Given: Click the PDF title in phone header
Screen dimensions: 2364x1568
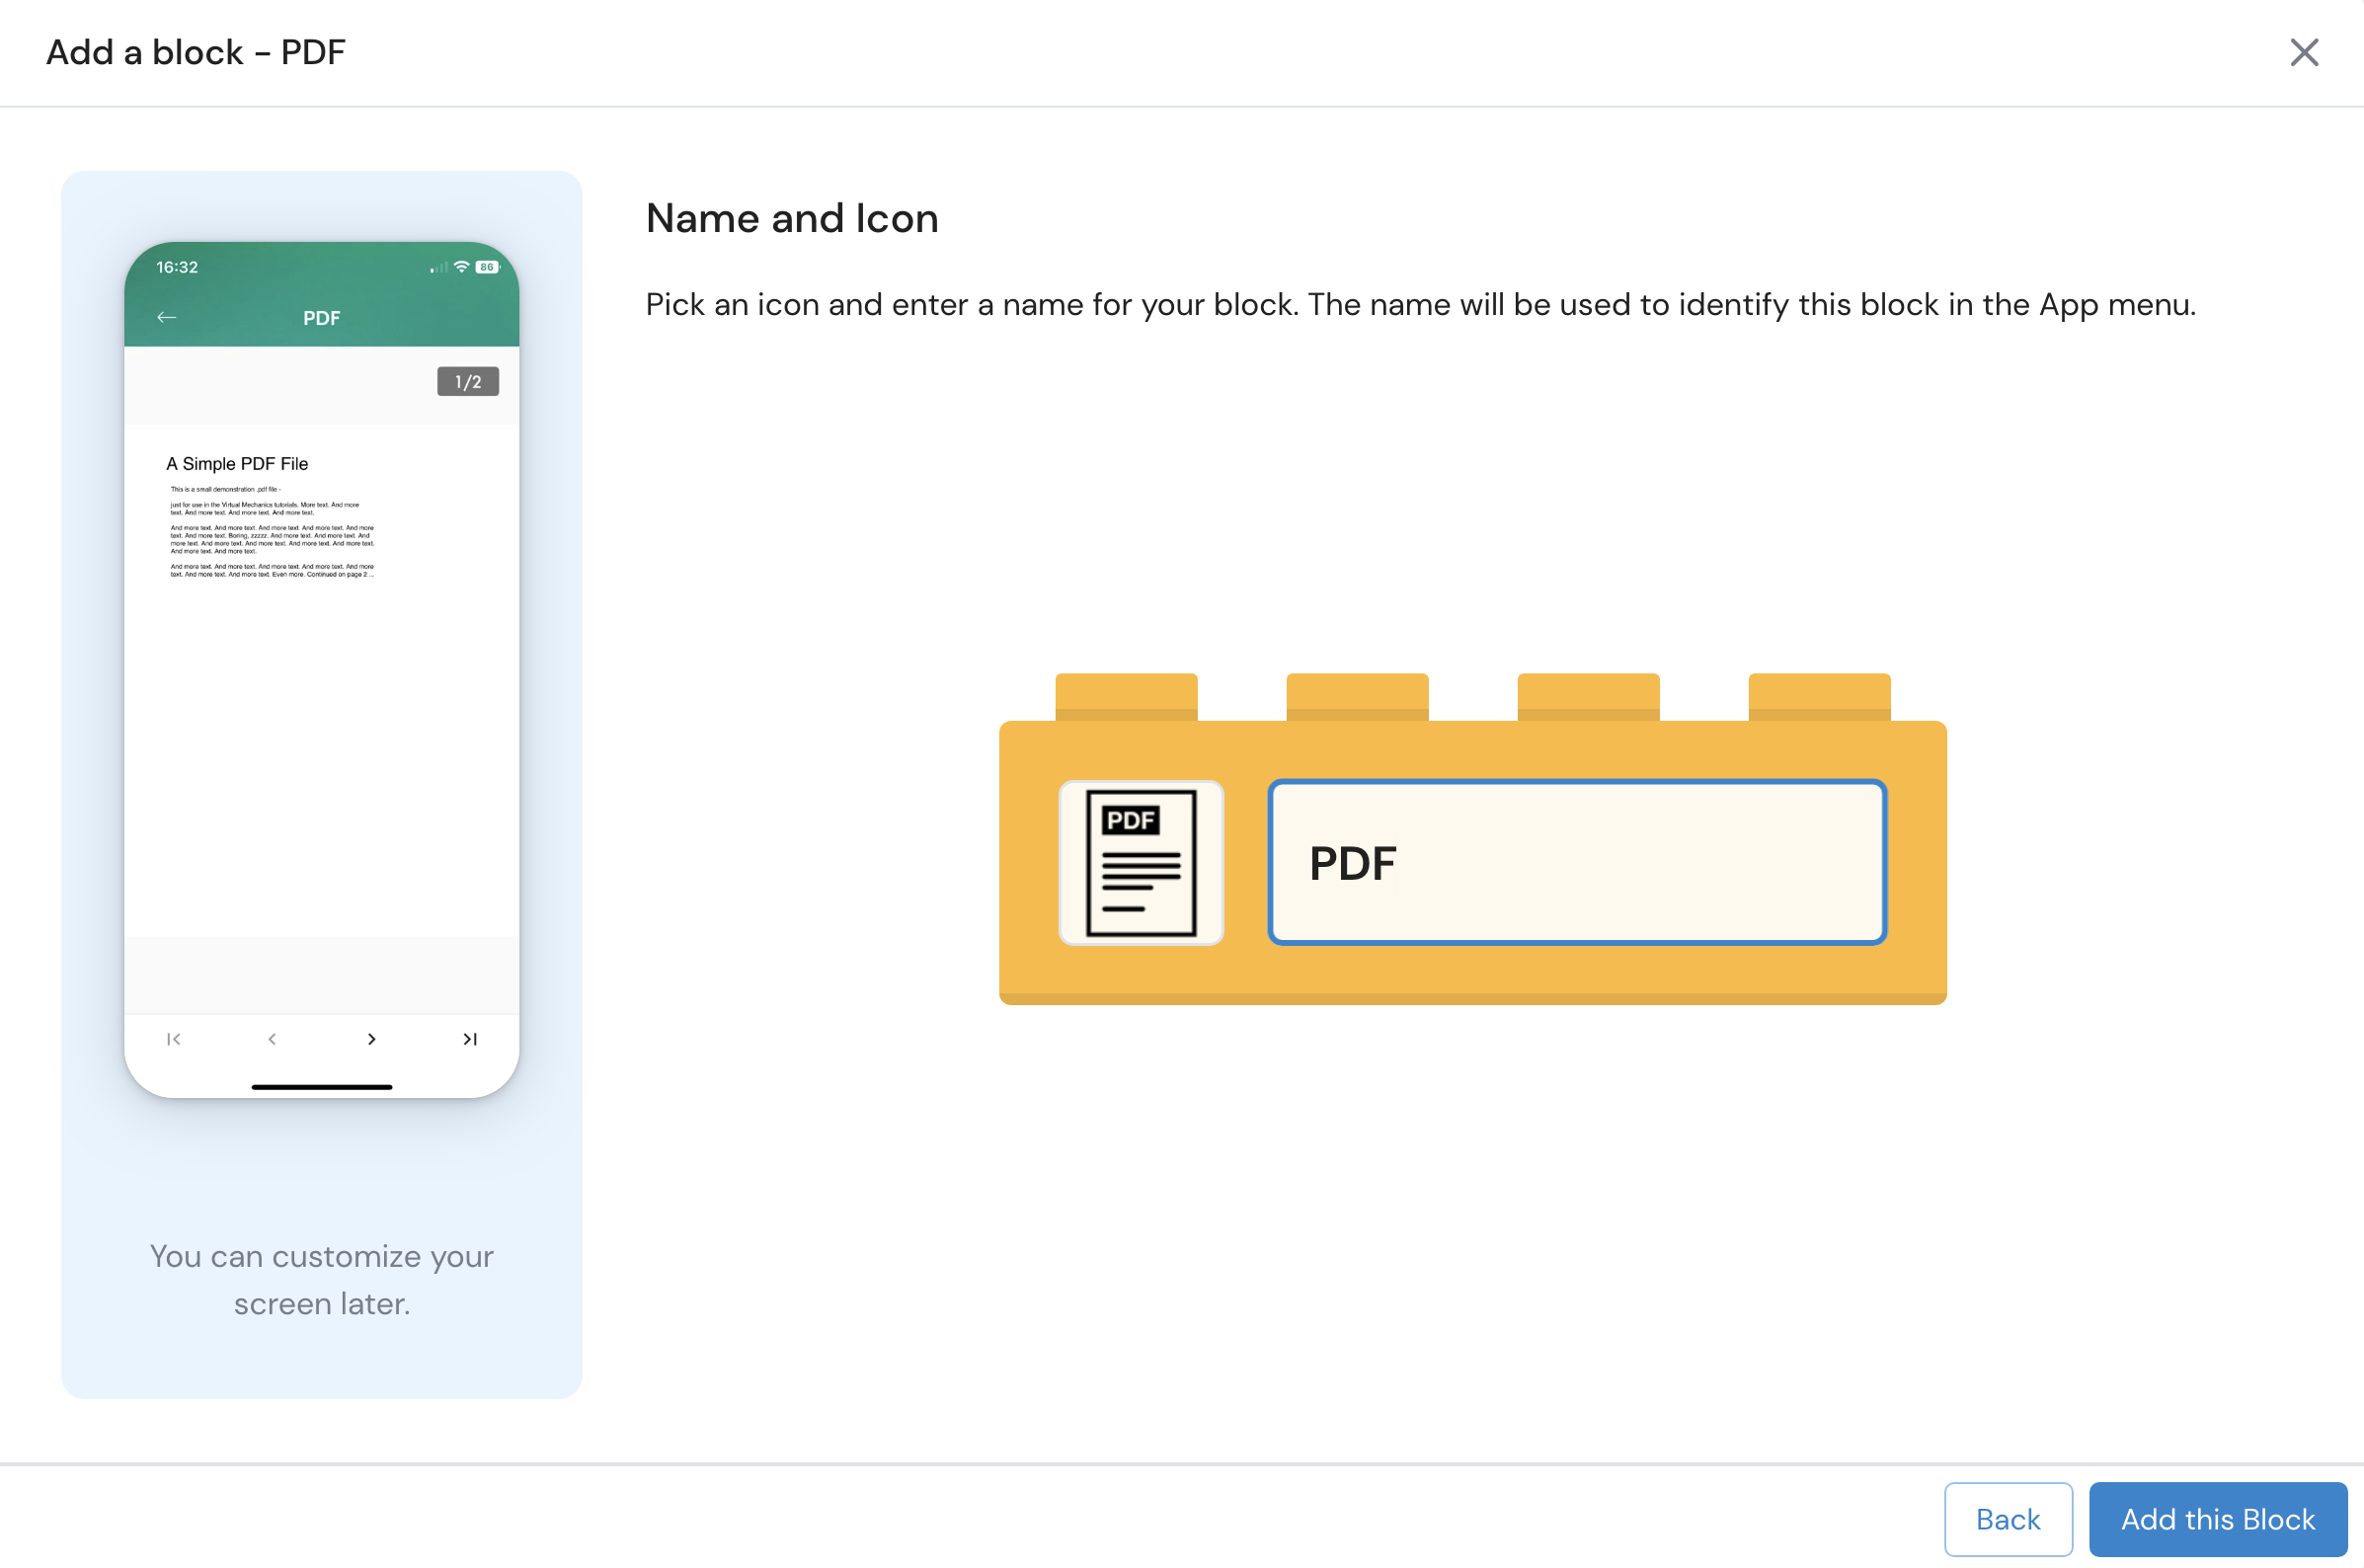Looking at the screenshot, I should tap(321, 318).
